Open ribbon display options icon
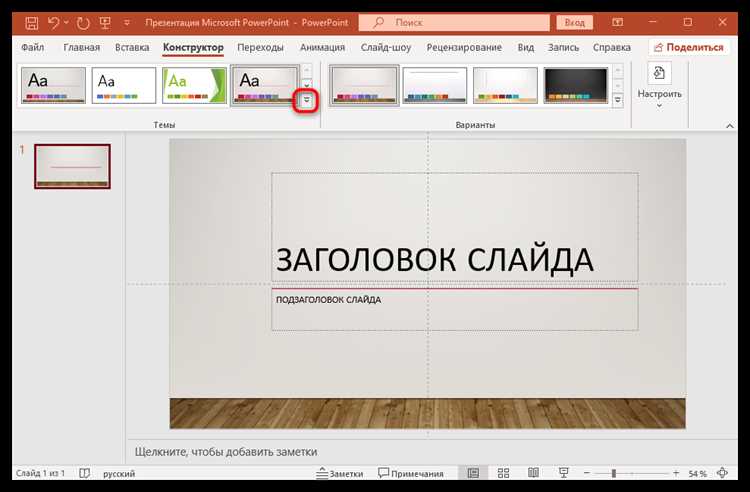 point(618,22)
